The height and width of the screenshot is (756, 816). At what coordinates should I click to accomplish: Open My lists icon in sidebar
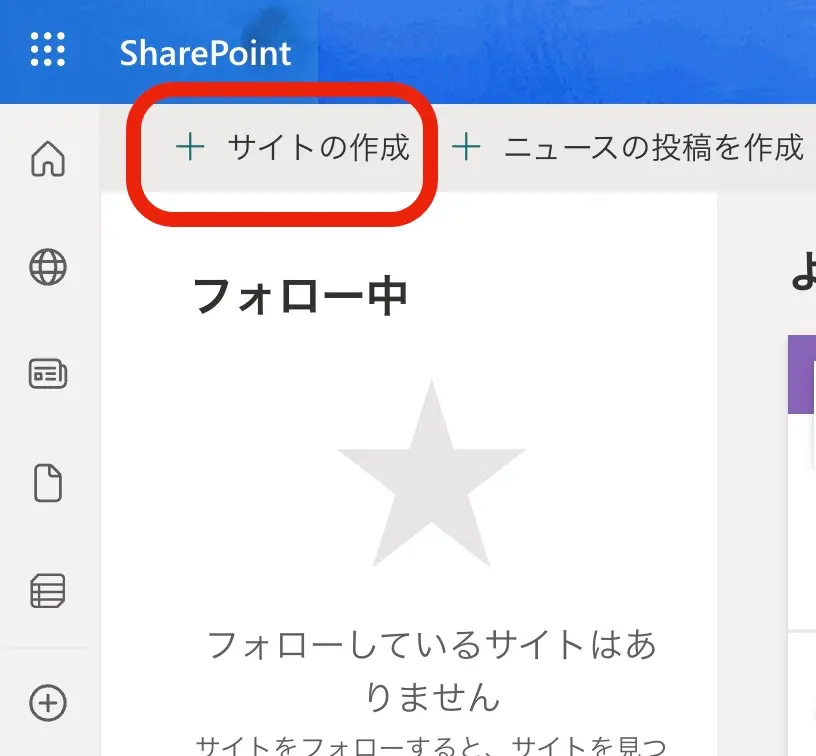pyautogui.click(x=48, y=592)
